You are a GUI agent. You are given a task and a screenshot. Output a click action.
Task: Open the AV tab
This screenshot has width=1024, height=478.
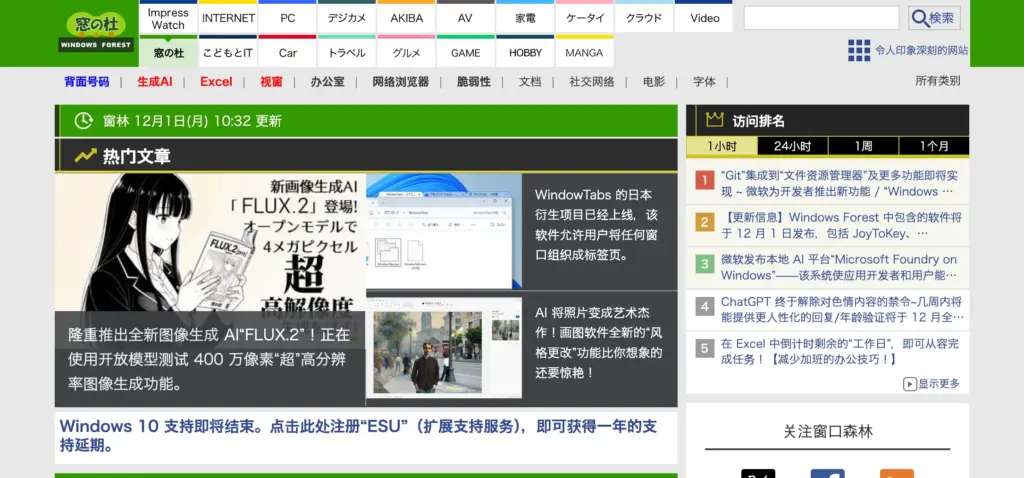pos(466,18)
